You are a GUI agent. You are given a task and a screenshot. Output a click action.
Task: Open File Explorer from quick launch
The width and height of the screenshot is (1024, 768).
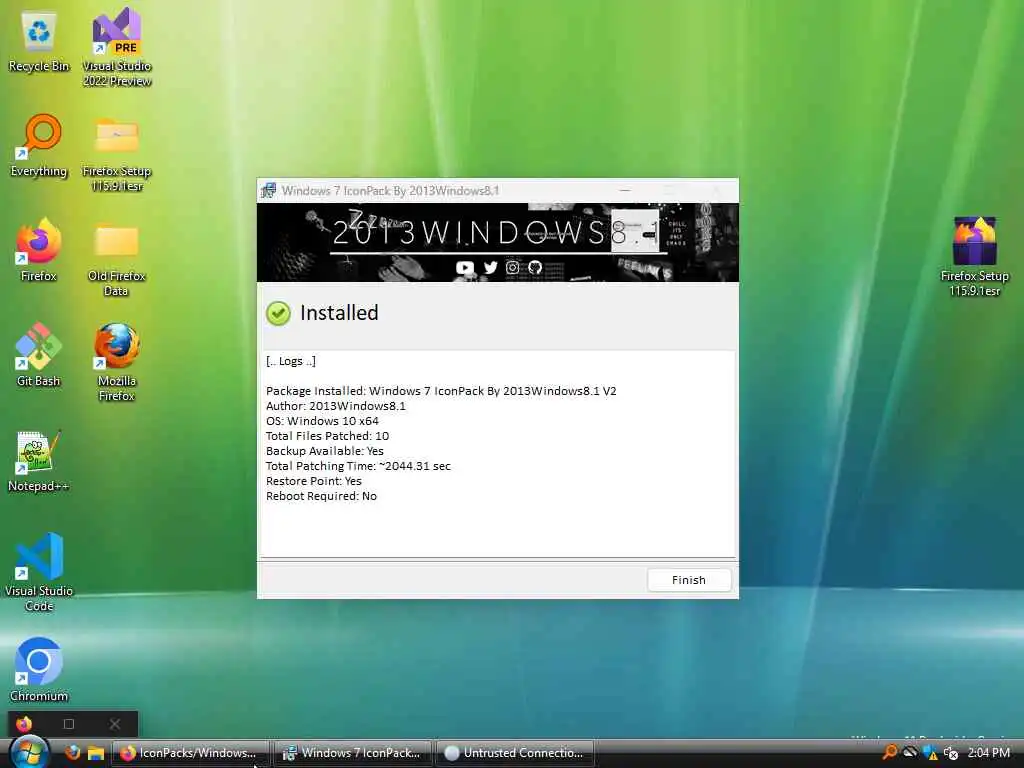pos(96,753)
